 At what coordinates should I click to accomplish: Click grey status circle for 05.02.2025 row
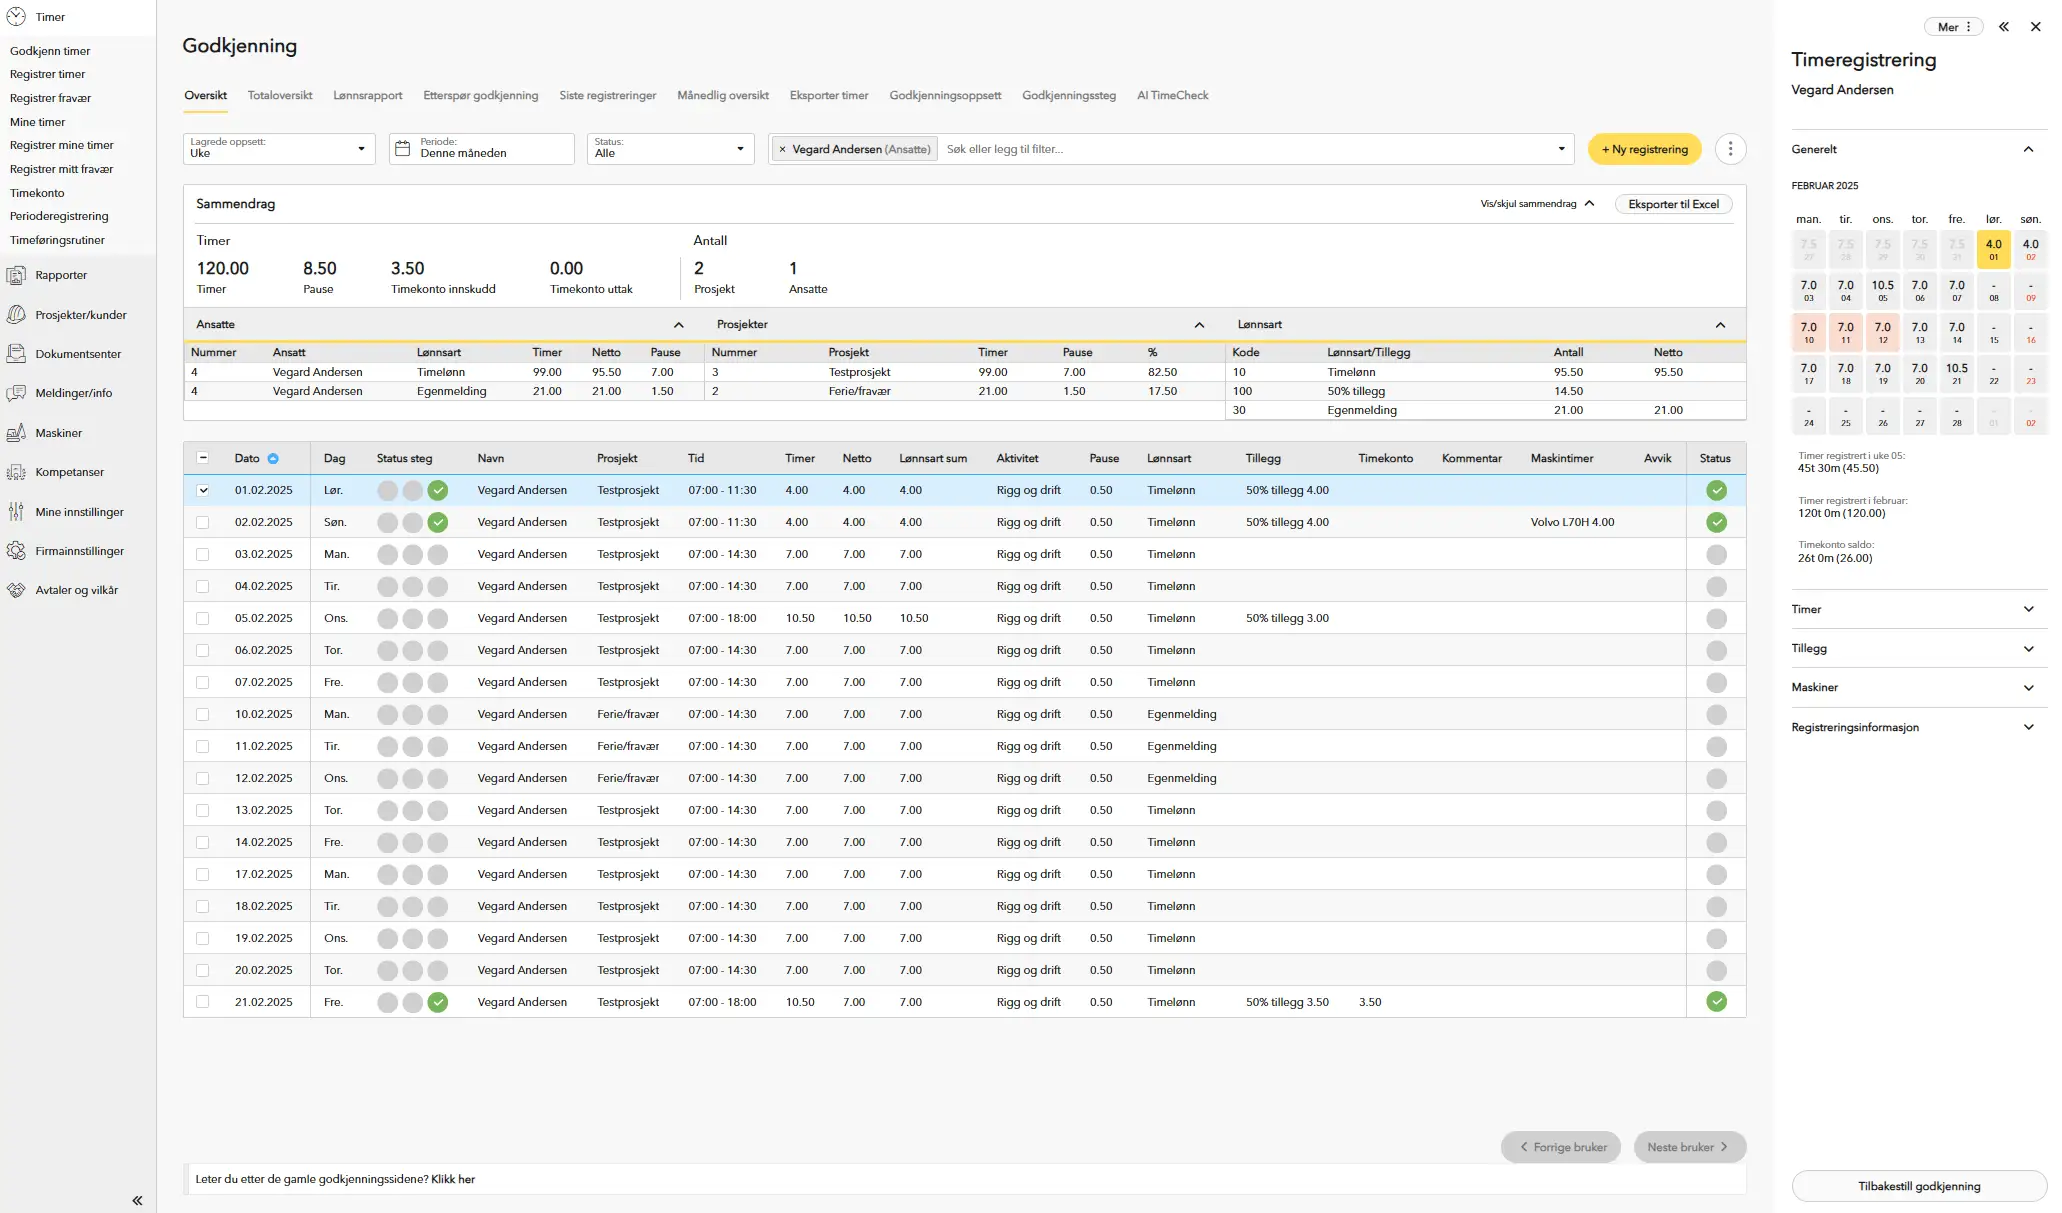[x=1716, y=618]
